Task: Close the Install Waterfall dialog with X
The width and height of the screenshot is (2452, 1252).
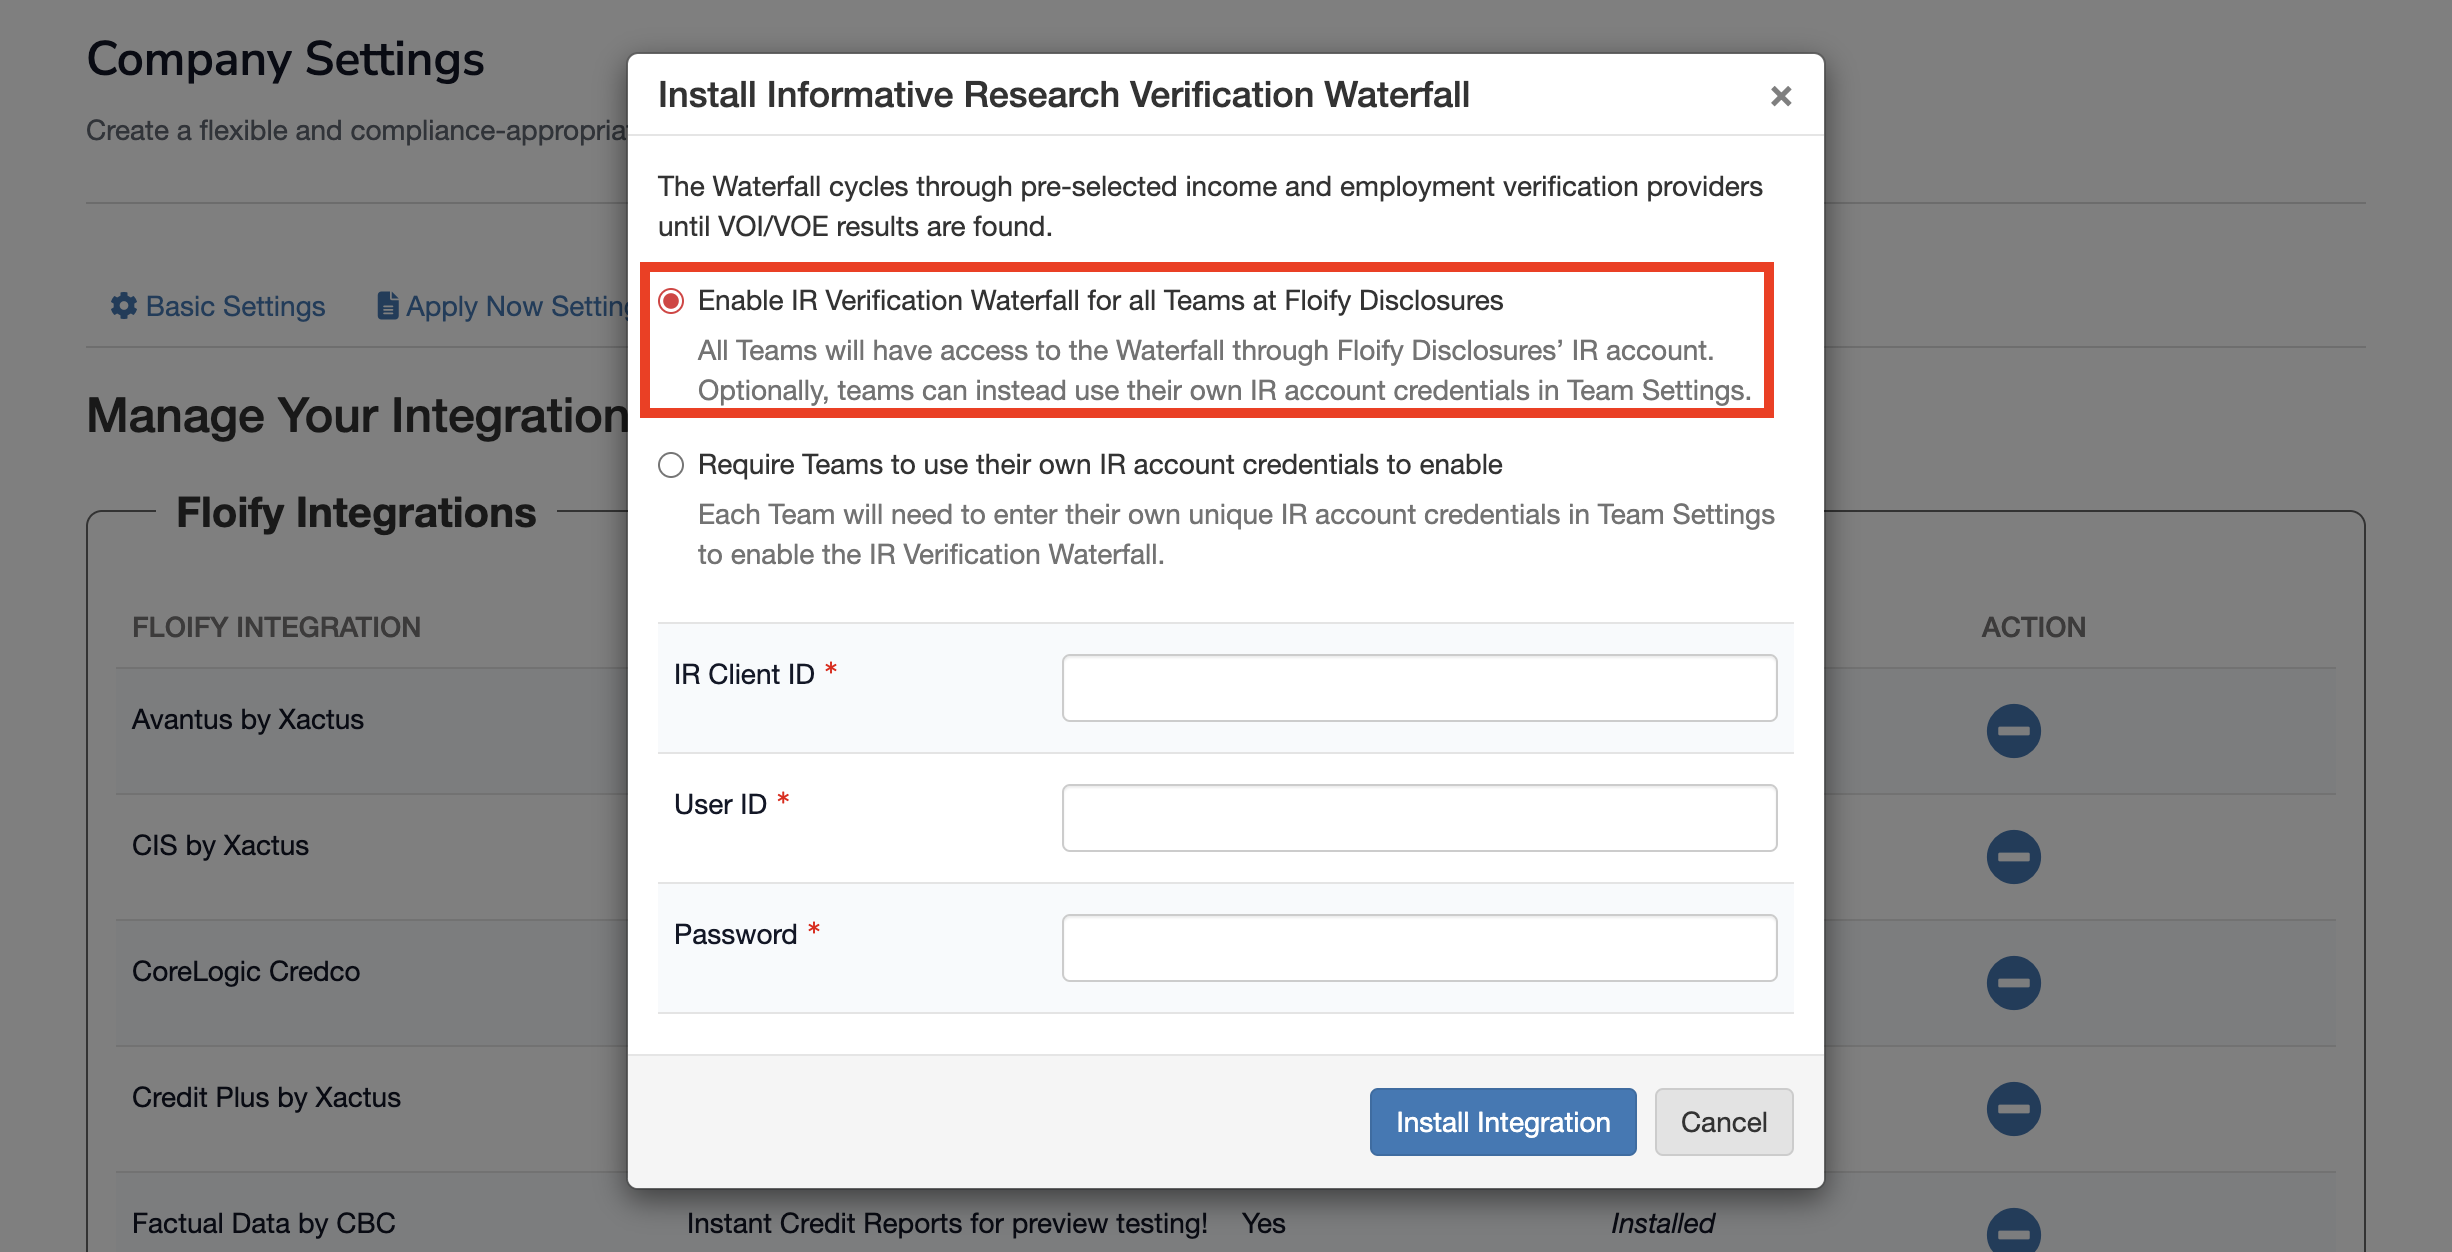Action: click(x=1780, y=96)
